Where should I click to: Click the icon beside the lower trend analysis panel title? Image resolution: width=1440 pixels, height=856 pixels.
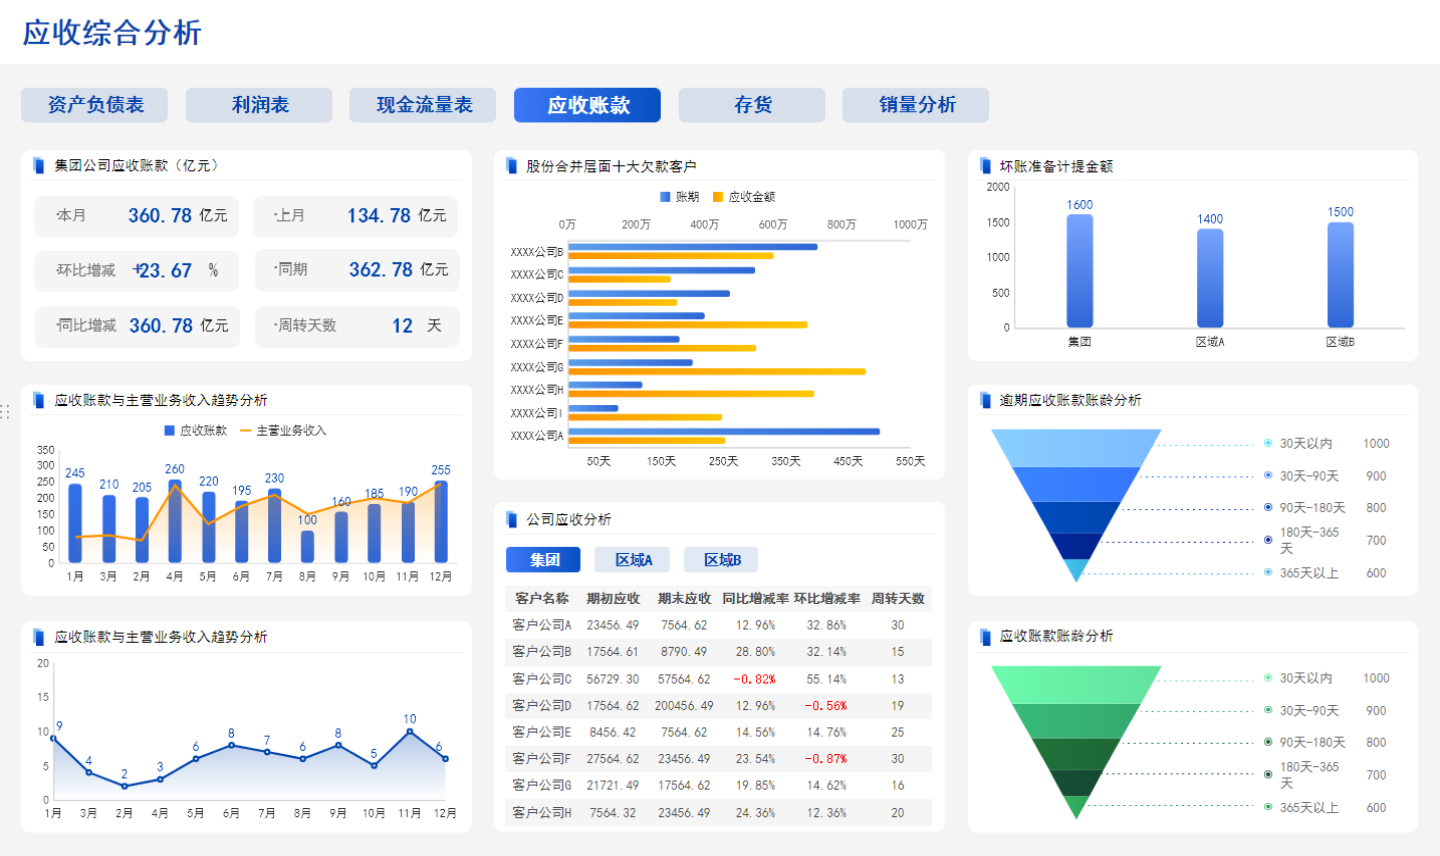point(38,637)
